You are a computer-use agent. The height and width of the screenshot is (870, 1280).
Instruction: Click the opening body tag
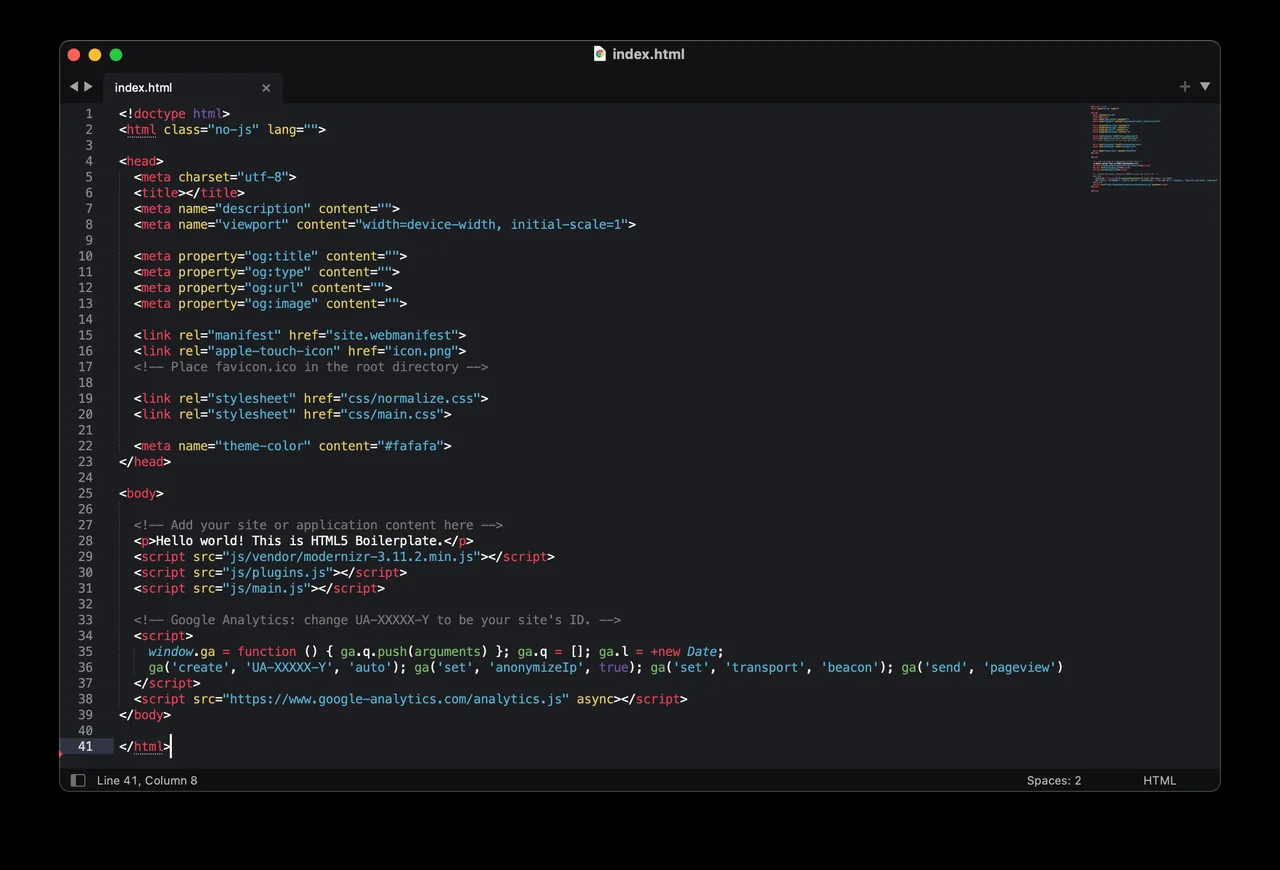point(141,493)
